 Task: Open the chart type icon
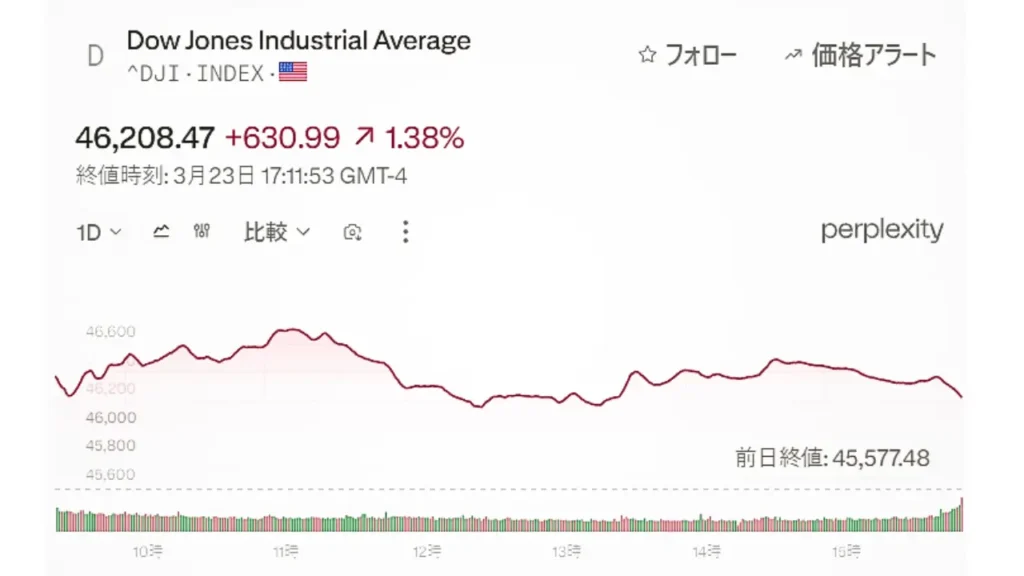click(161, 232)
